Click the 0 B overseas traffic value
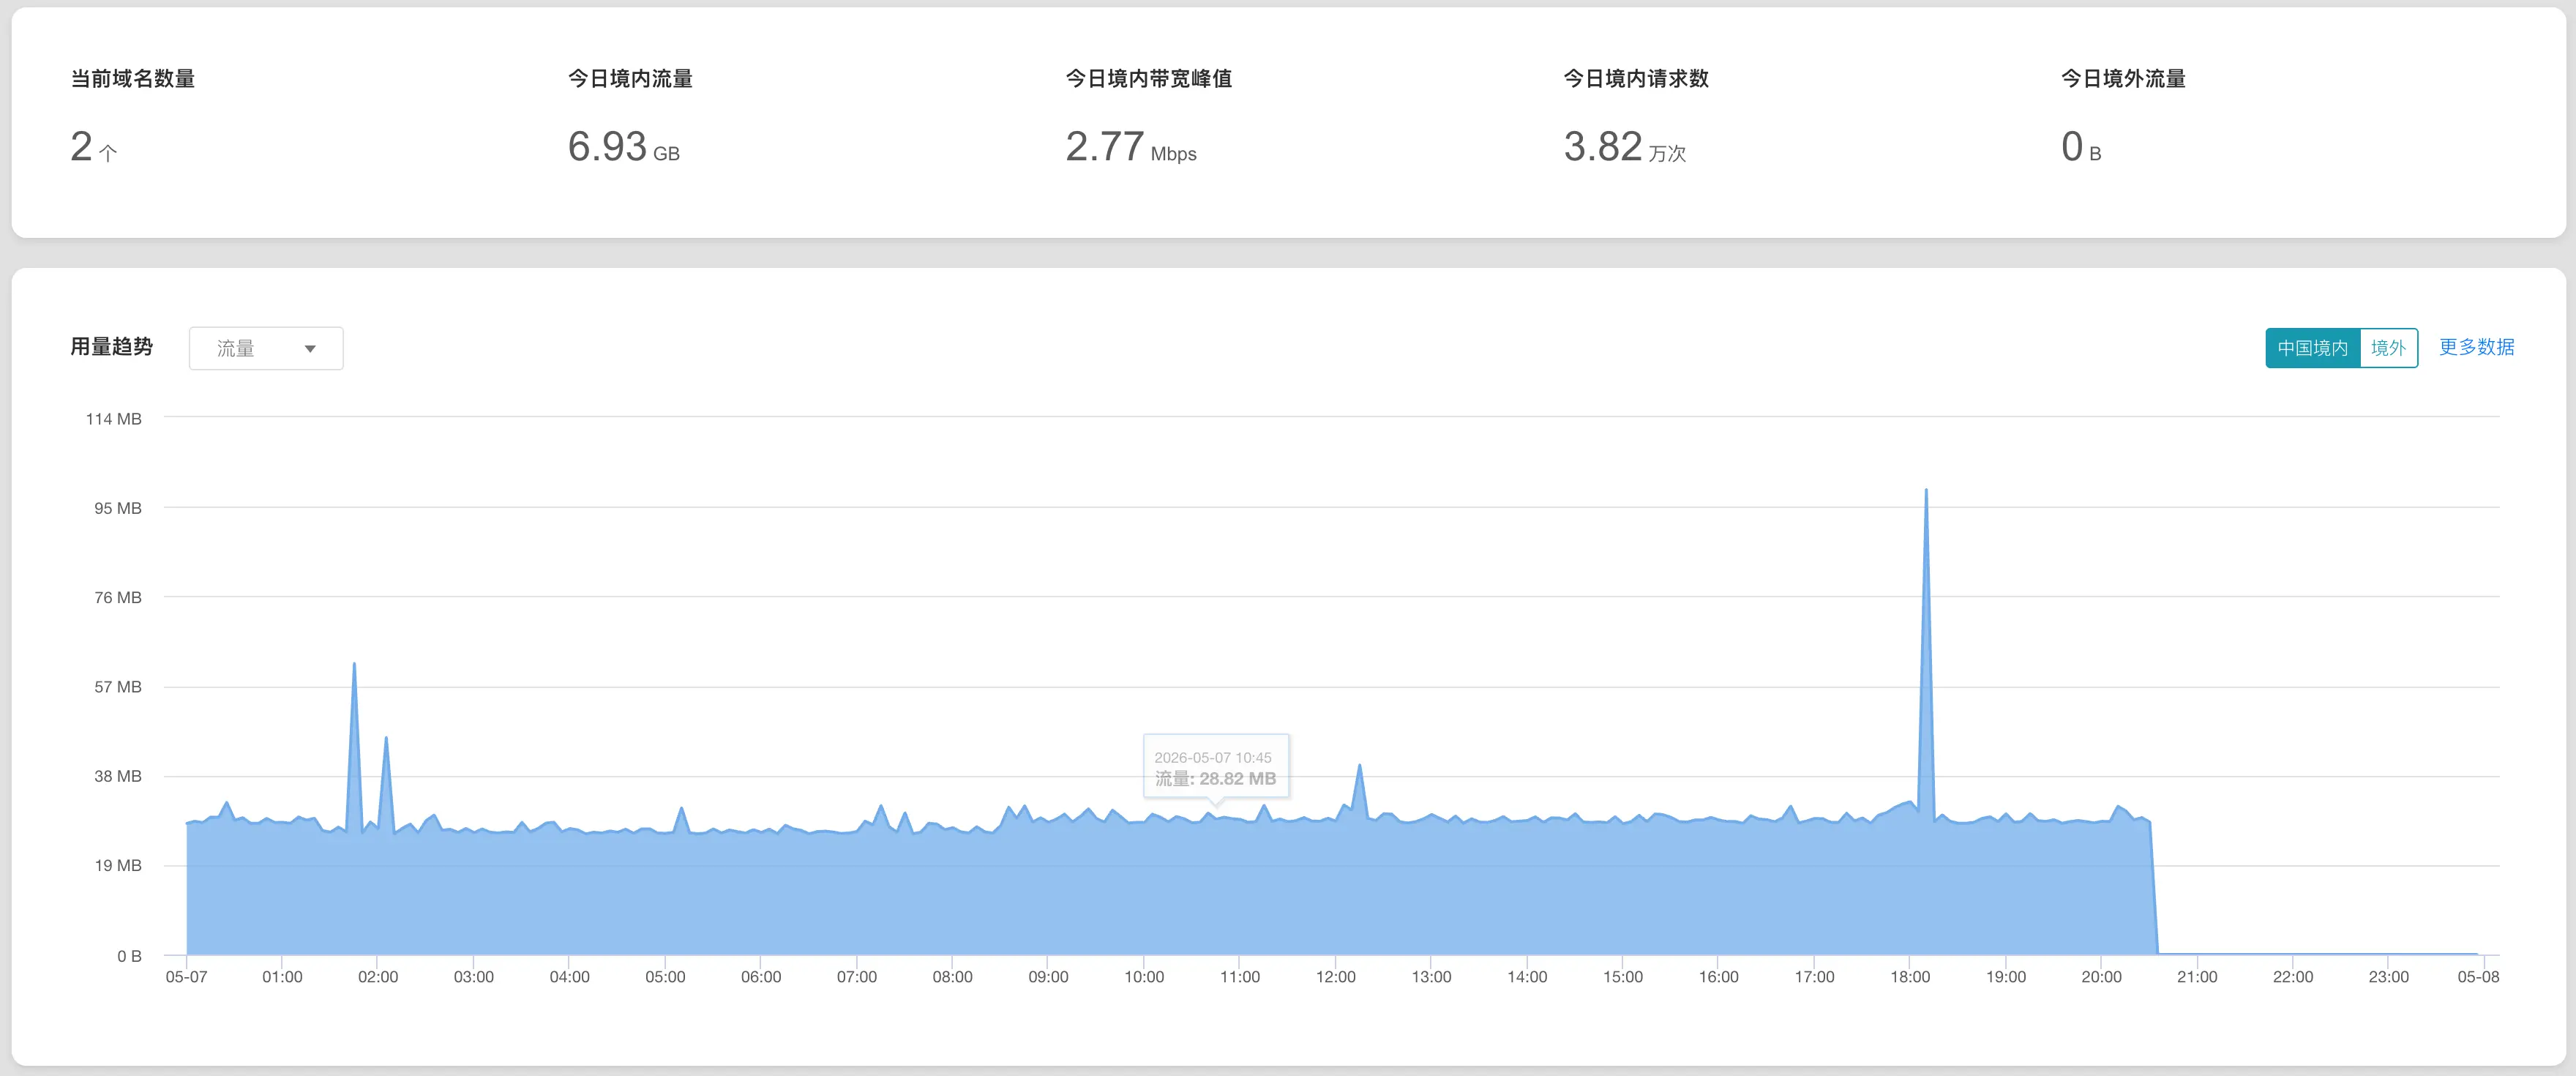2576x1076 pixels. coord(2081,147)
